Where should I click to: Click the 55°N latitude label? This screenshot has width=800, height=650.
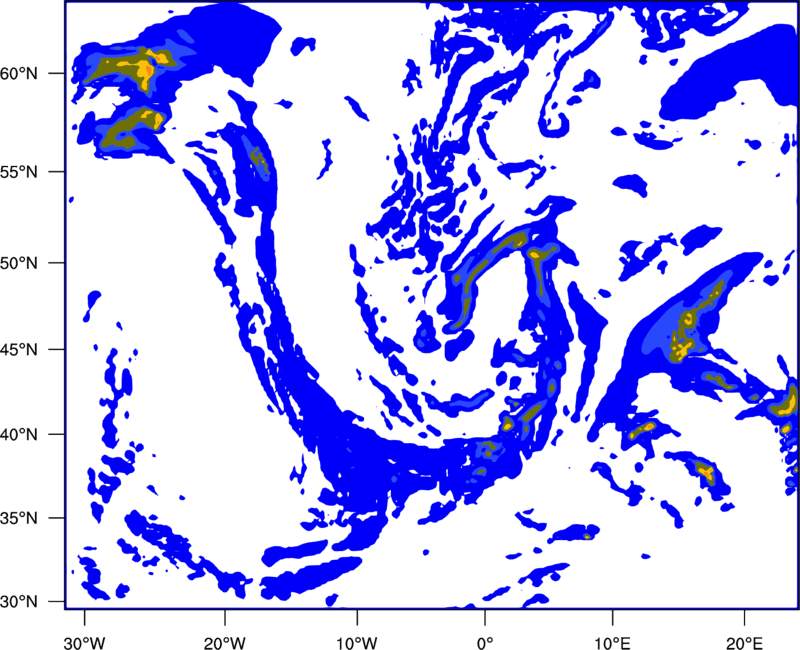click(x=19, y=172)
